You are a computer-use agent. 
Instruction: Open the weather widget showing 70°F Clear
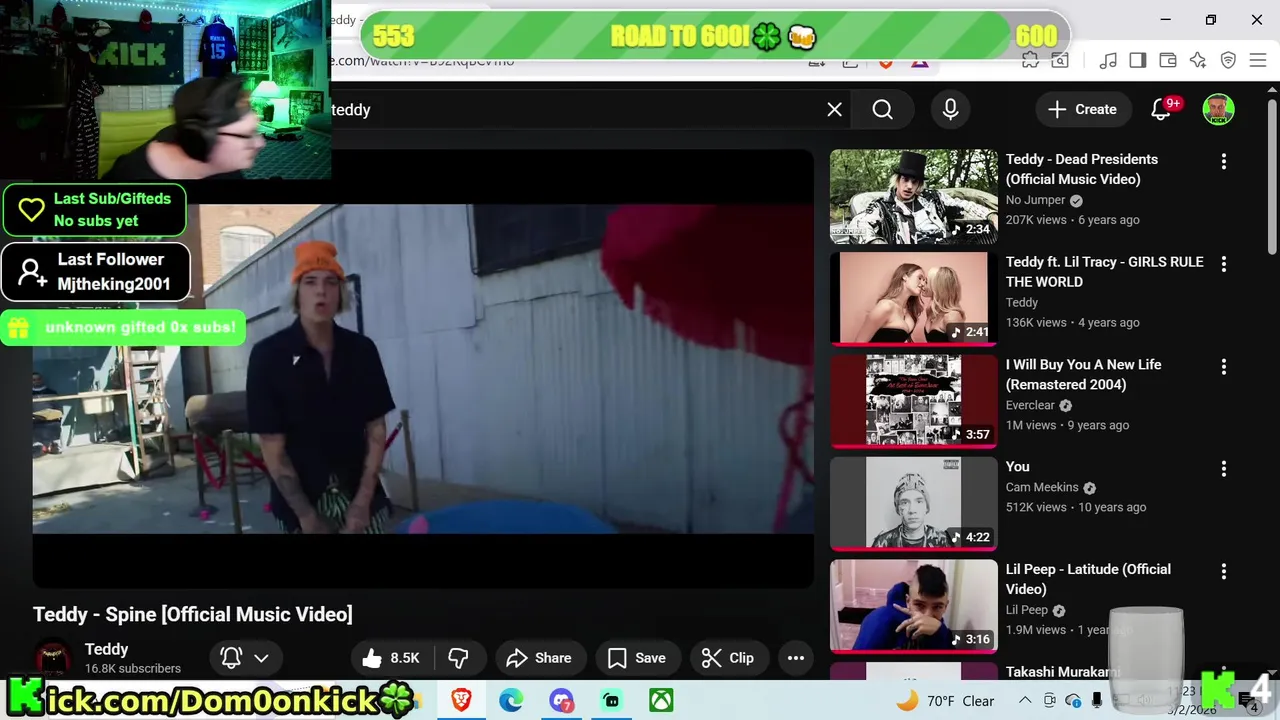click(945, 701)
